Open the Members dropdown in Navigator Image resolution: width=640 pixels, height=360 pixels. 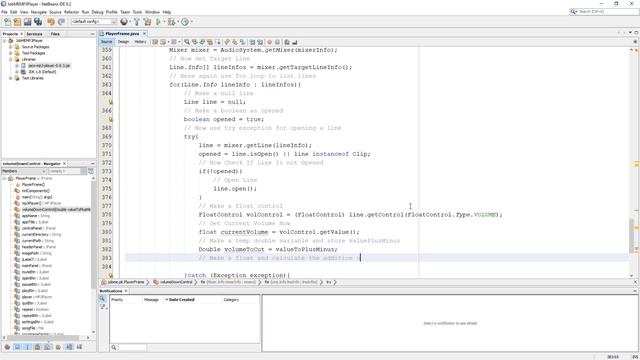point(24,171)
